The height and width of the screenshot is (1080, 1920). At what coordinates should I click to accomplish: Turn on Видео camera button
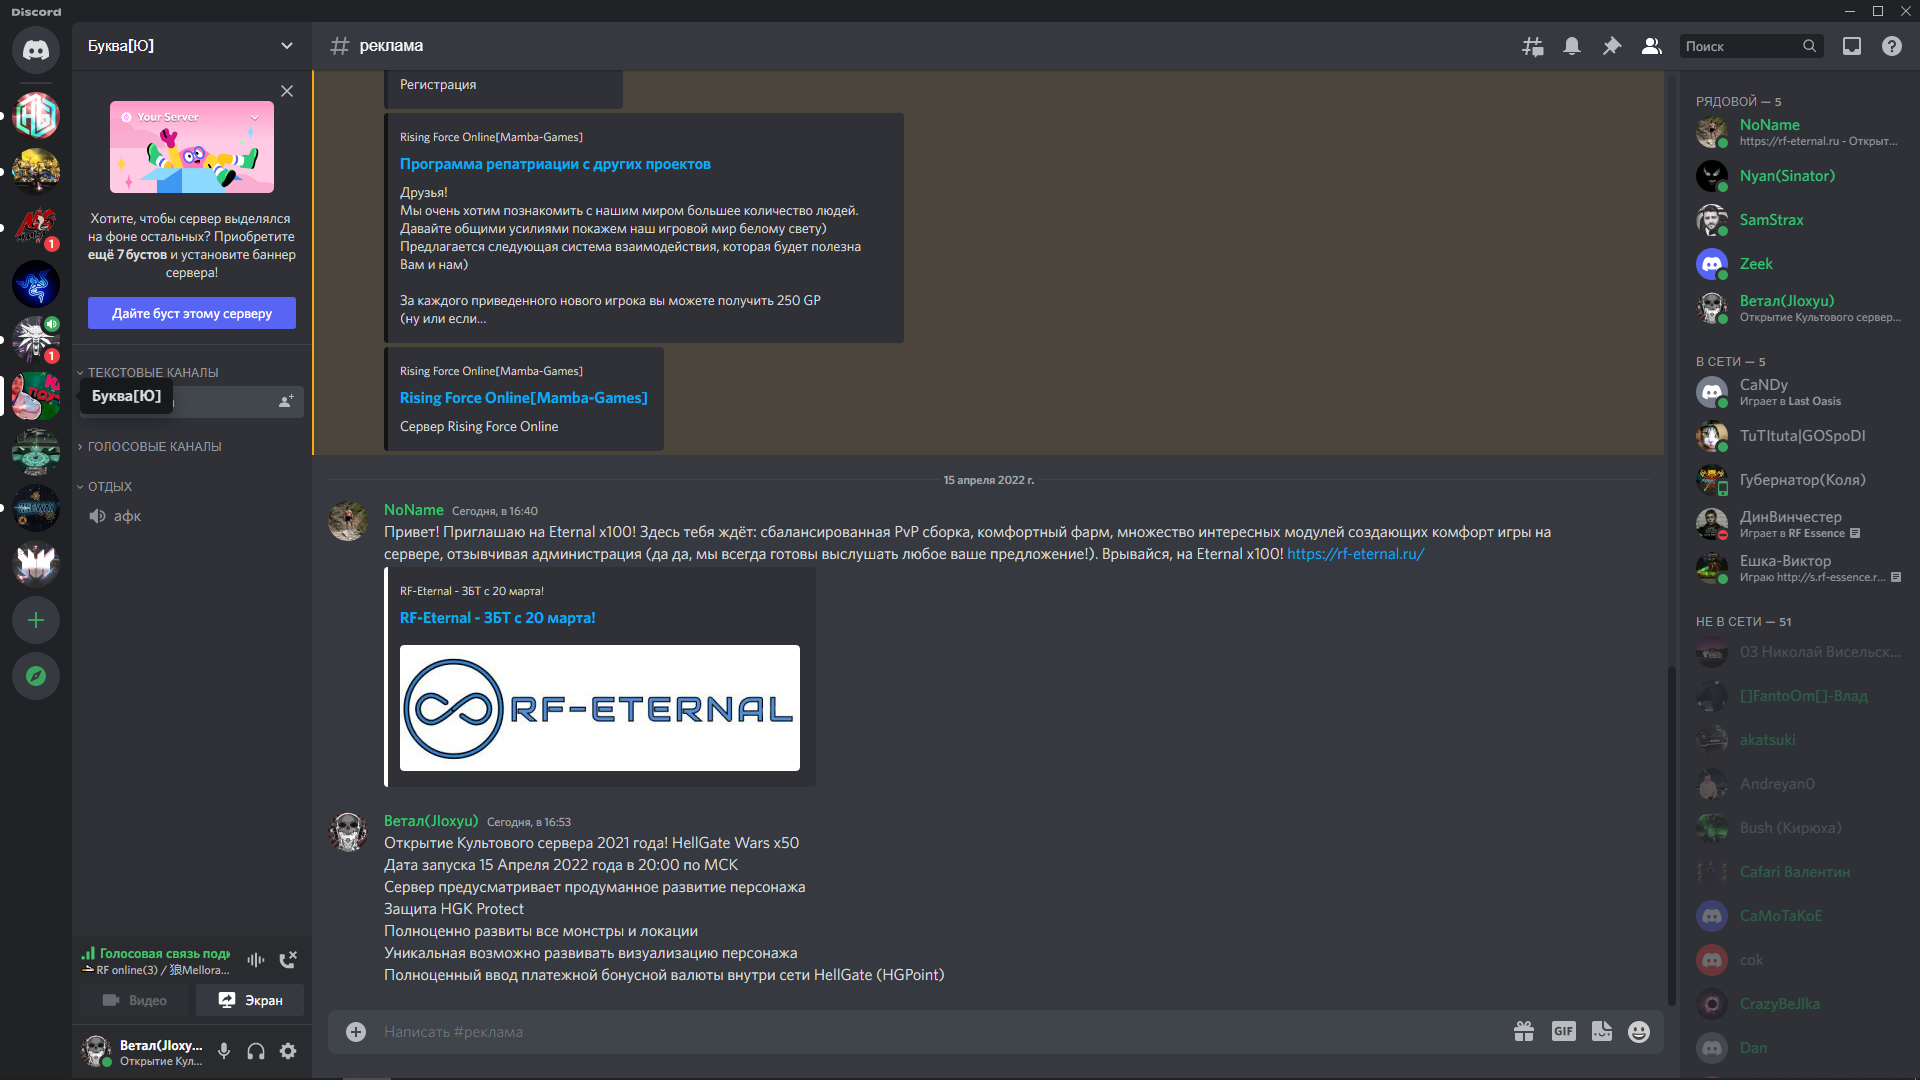136,1000
